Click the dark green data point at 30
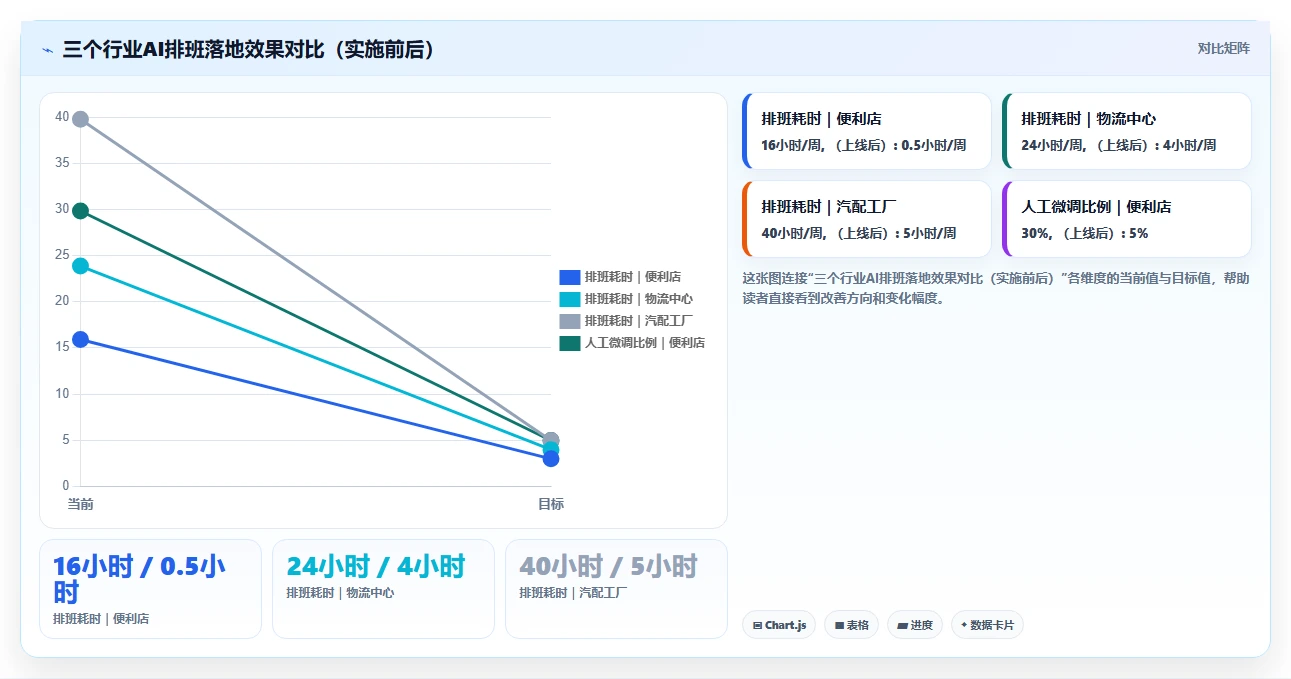This screenshot has height=679, width=1291. (81, 211)
